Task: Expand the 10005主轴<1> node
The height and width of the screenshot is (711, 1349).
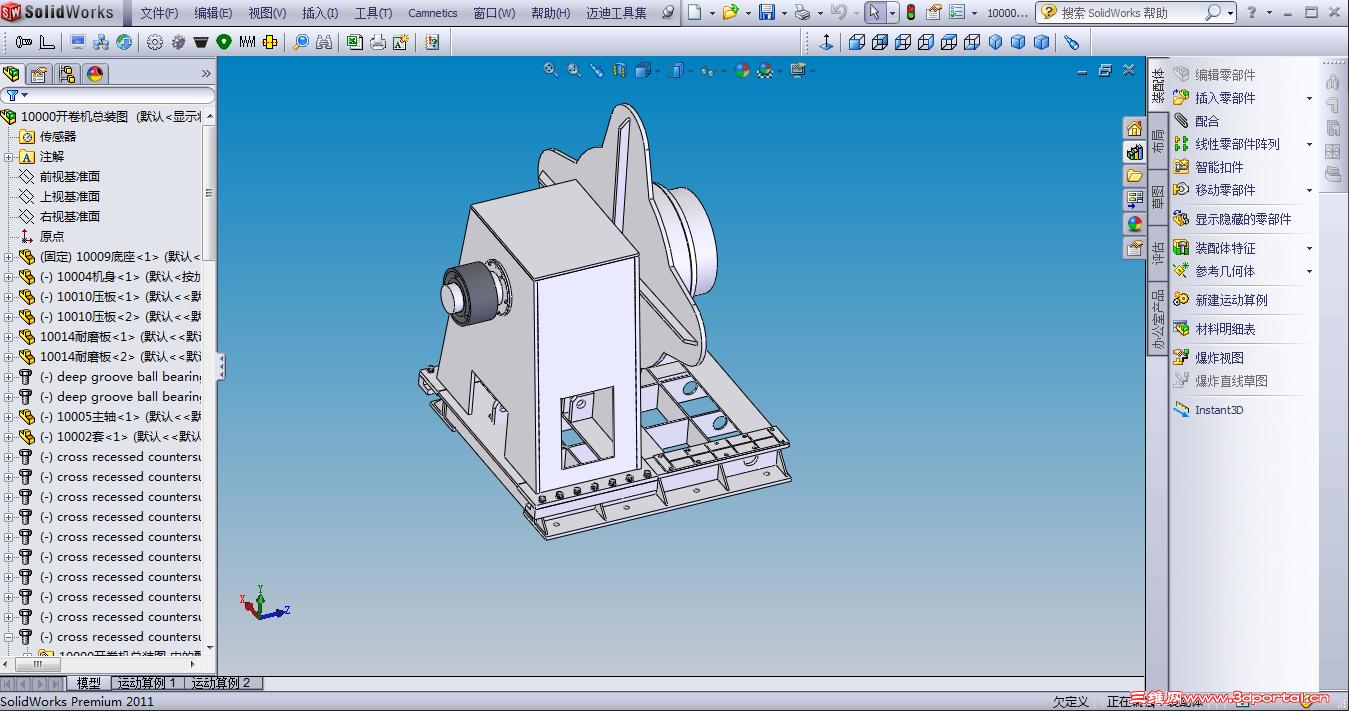Action: tap(9, 417)
